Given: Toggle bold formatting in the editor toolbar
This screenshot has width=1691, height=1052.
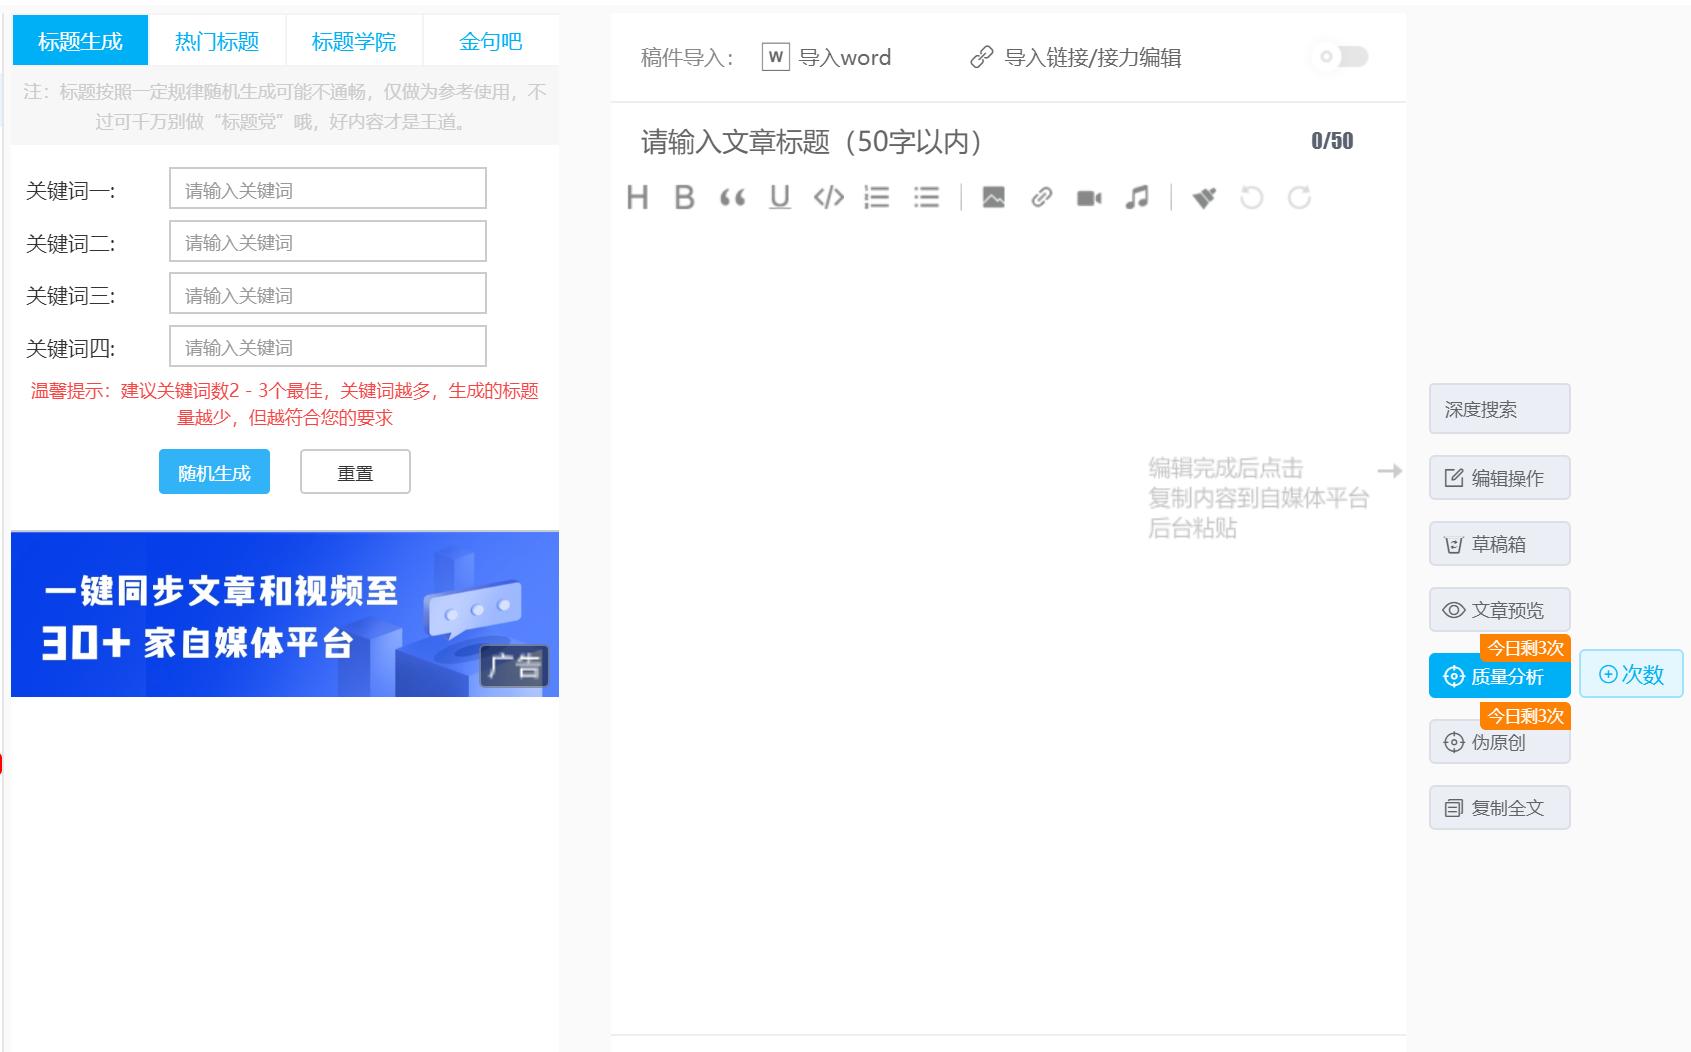Looking at the screenshot, I should coord(684,197).
